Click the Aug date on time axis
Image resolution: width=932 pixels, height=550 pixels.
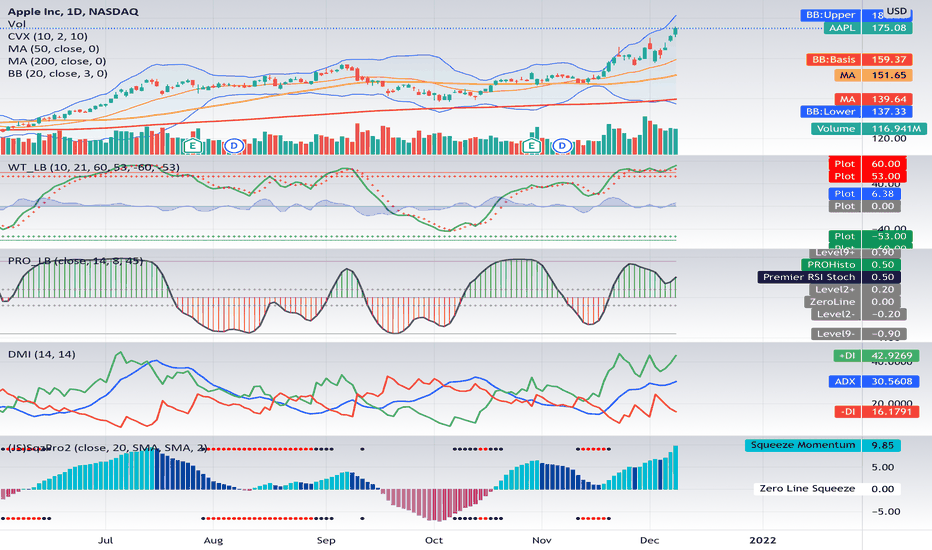tap(213, 540)
